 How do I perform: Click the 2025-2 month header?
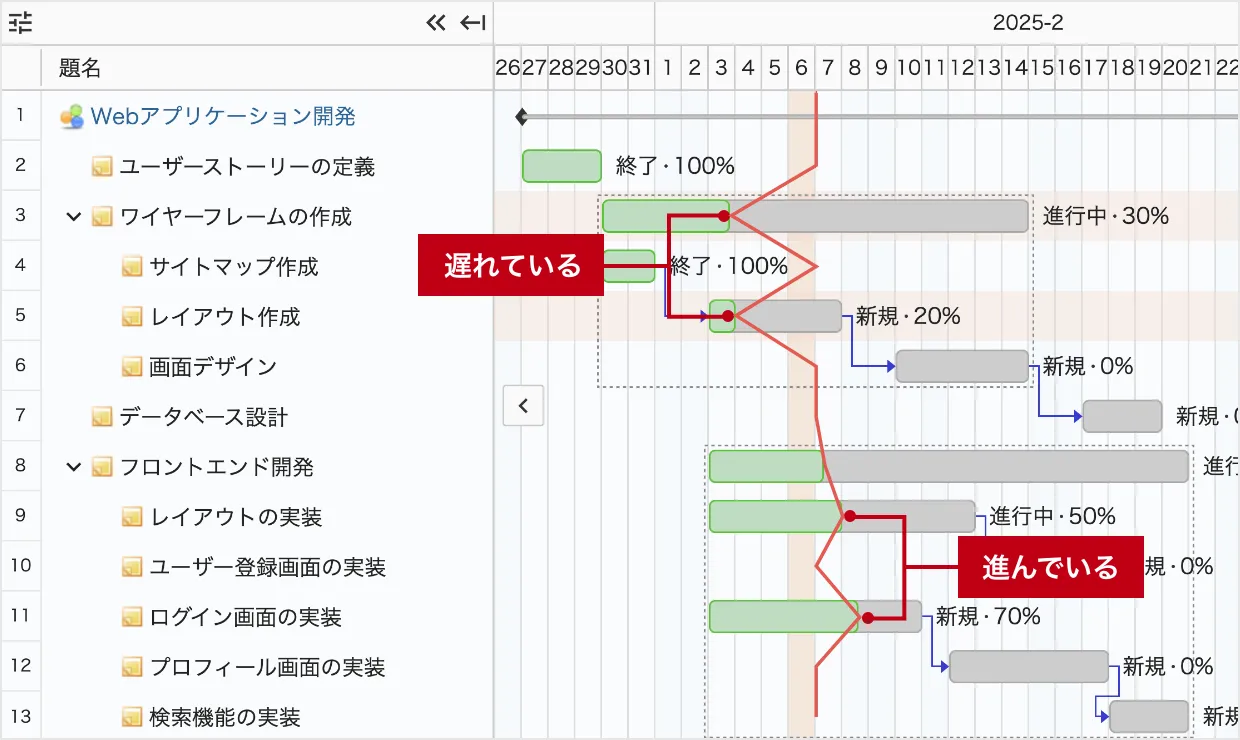point(1027,22)
